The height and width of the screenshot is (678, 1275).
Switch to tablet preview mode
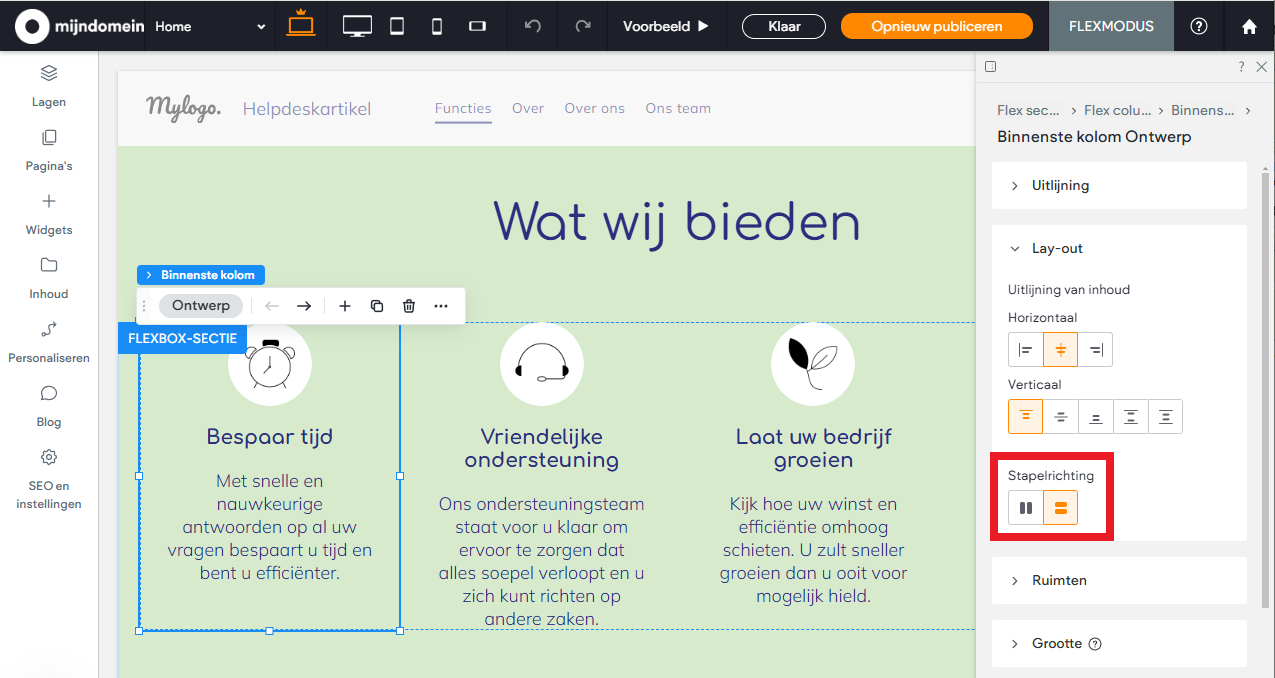(x=396, y=27)
